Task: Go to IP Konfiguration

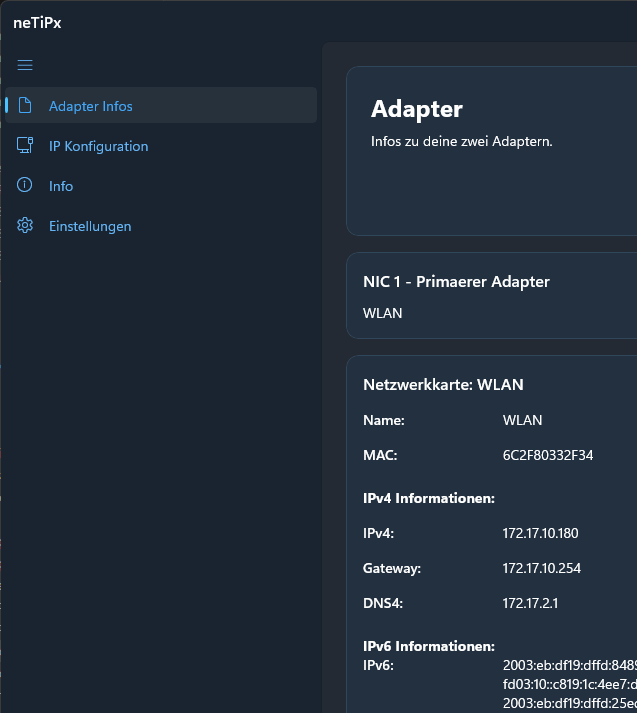Action: pos(161,146)
